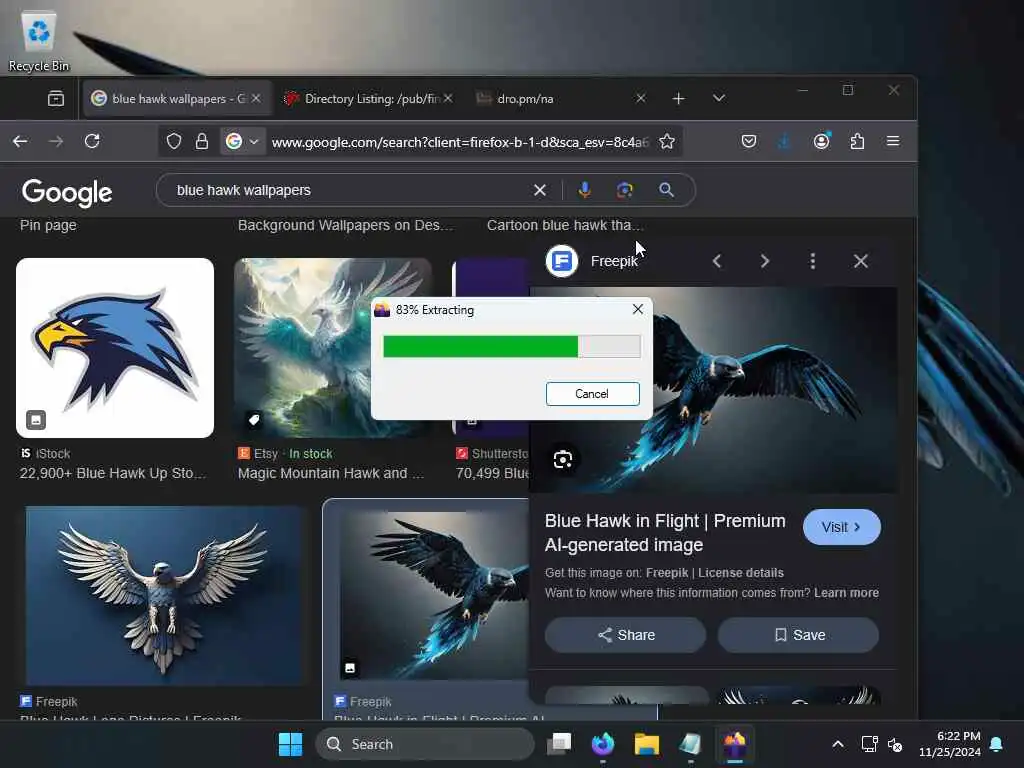Open File Explorer from the taskbar

(x=647, y=744)
